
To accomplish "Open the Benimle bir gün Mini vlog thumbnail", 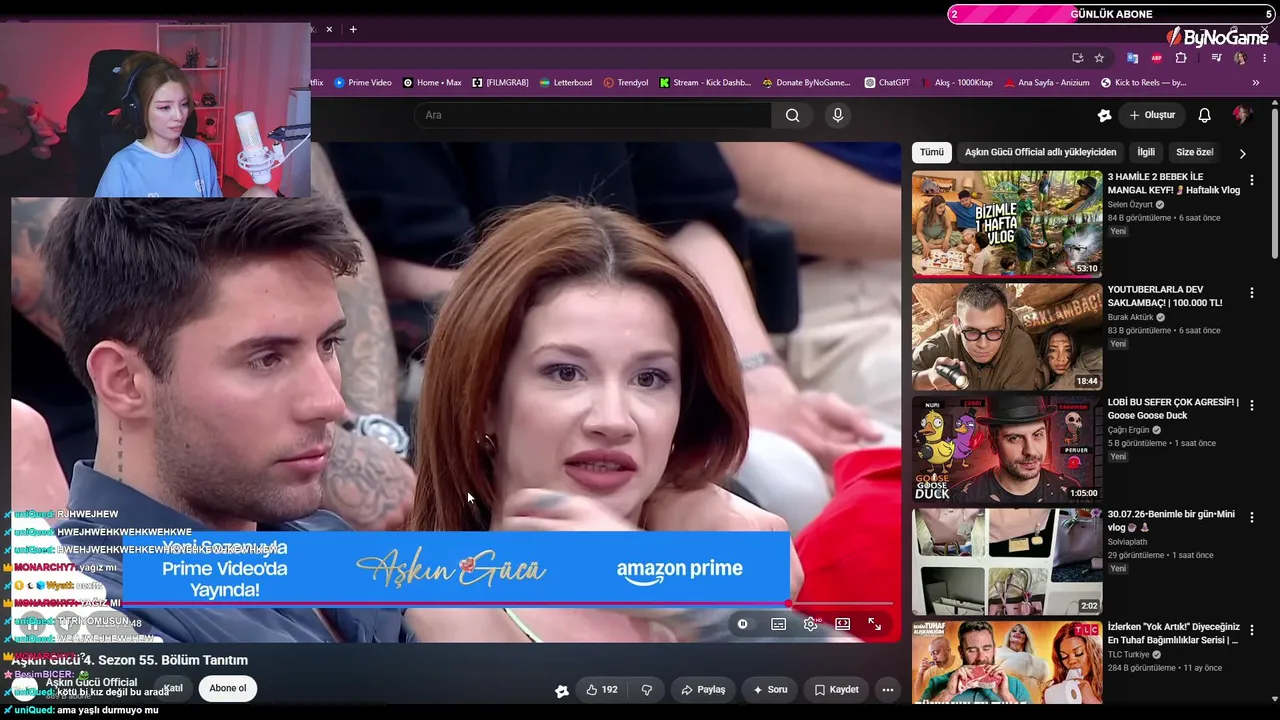I will 1007,562.
